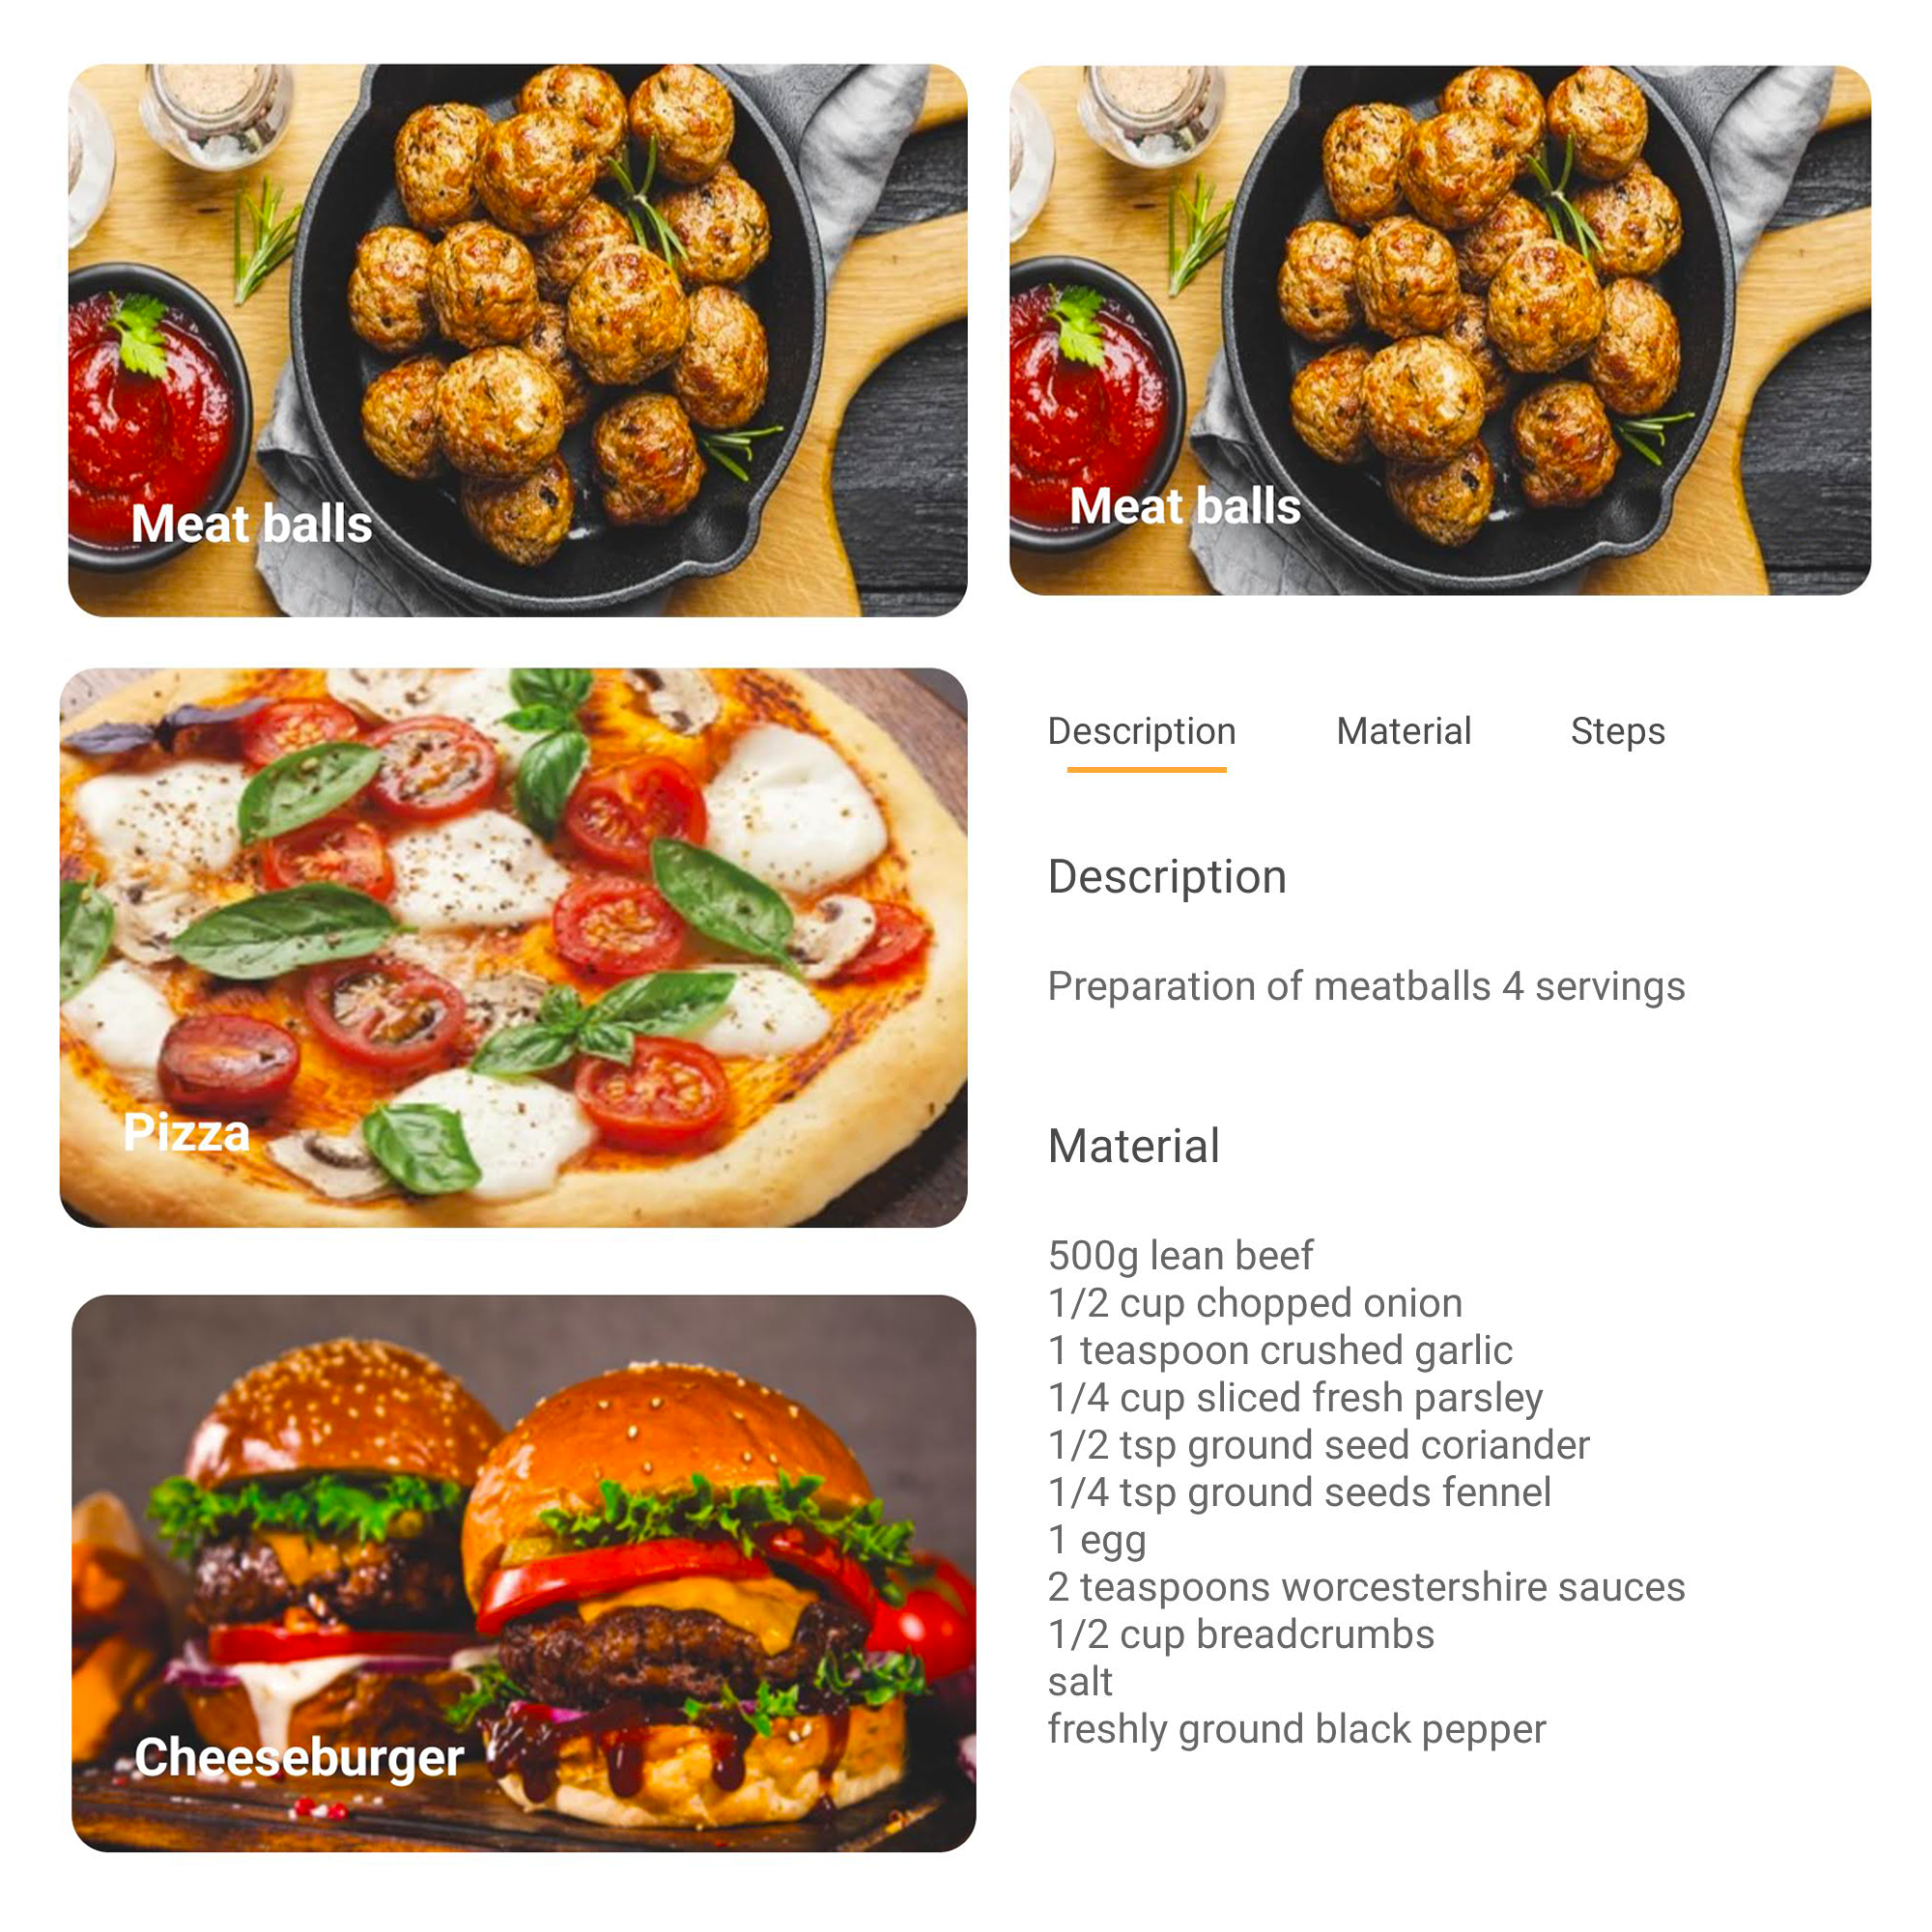The height and width of the screenshot is (1932, 1932).
Task: Click the Pizza label text
Action: coord(186,1132)
